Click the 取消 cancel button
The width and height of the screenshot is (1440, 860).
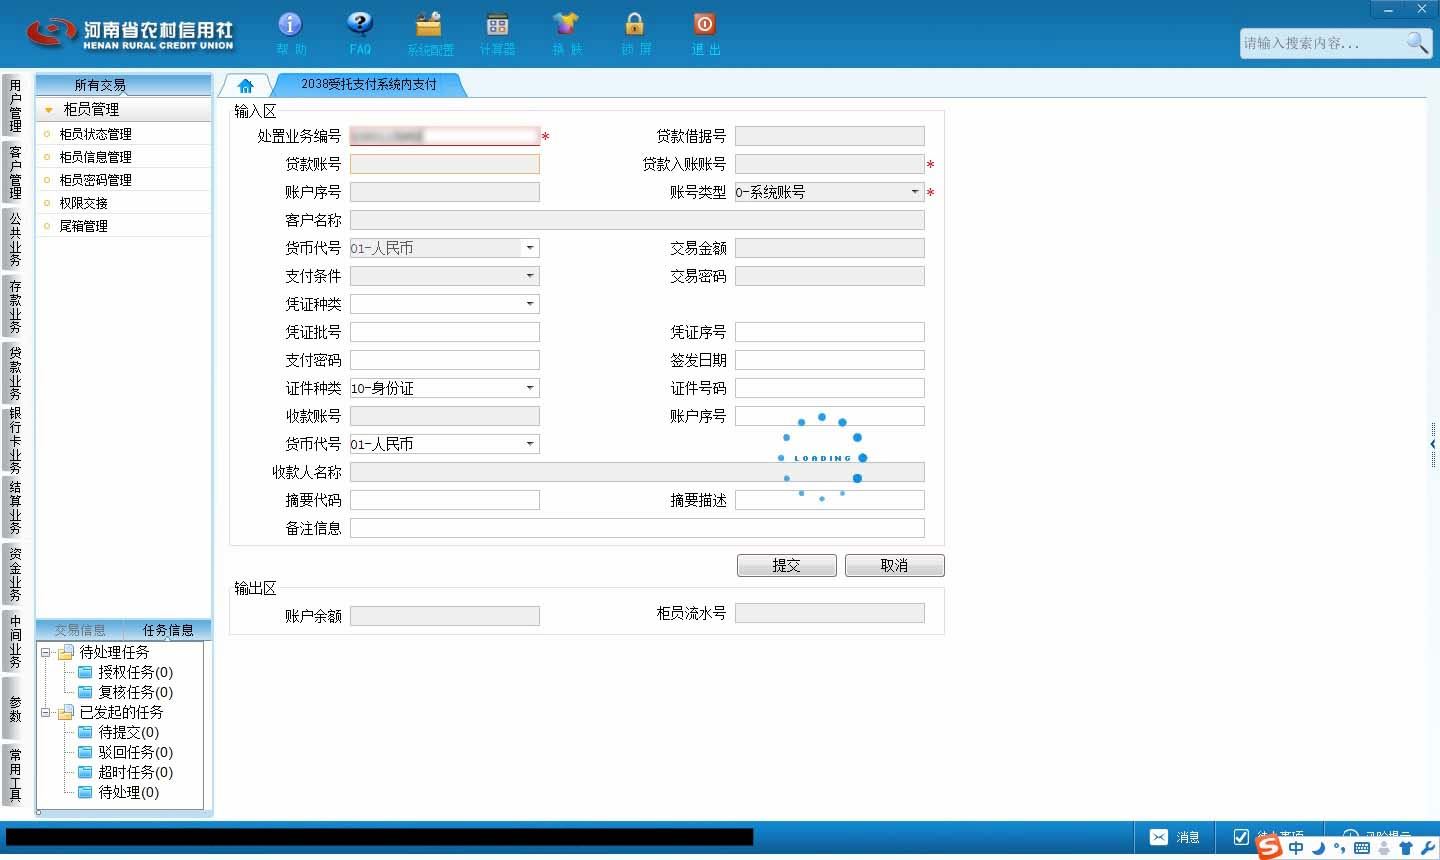pyautogui.click(x=895, y=566)
